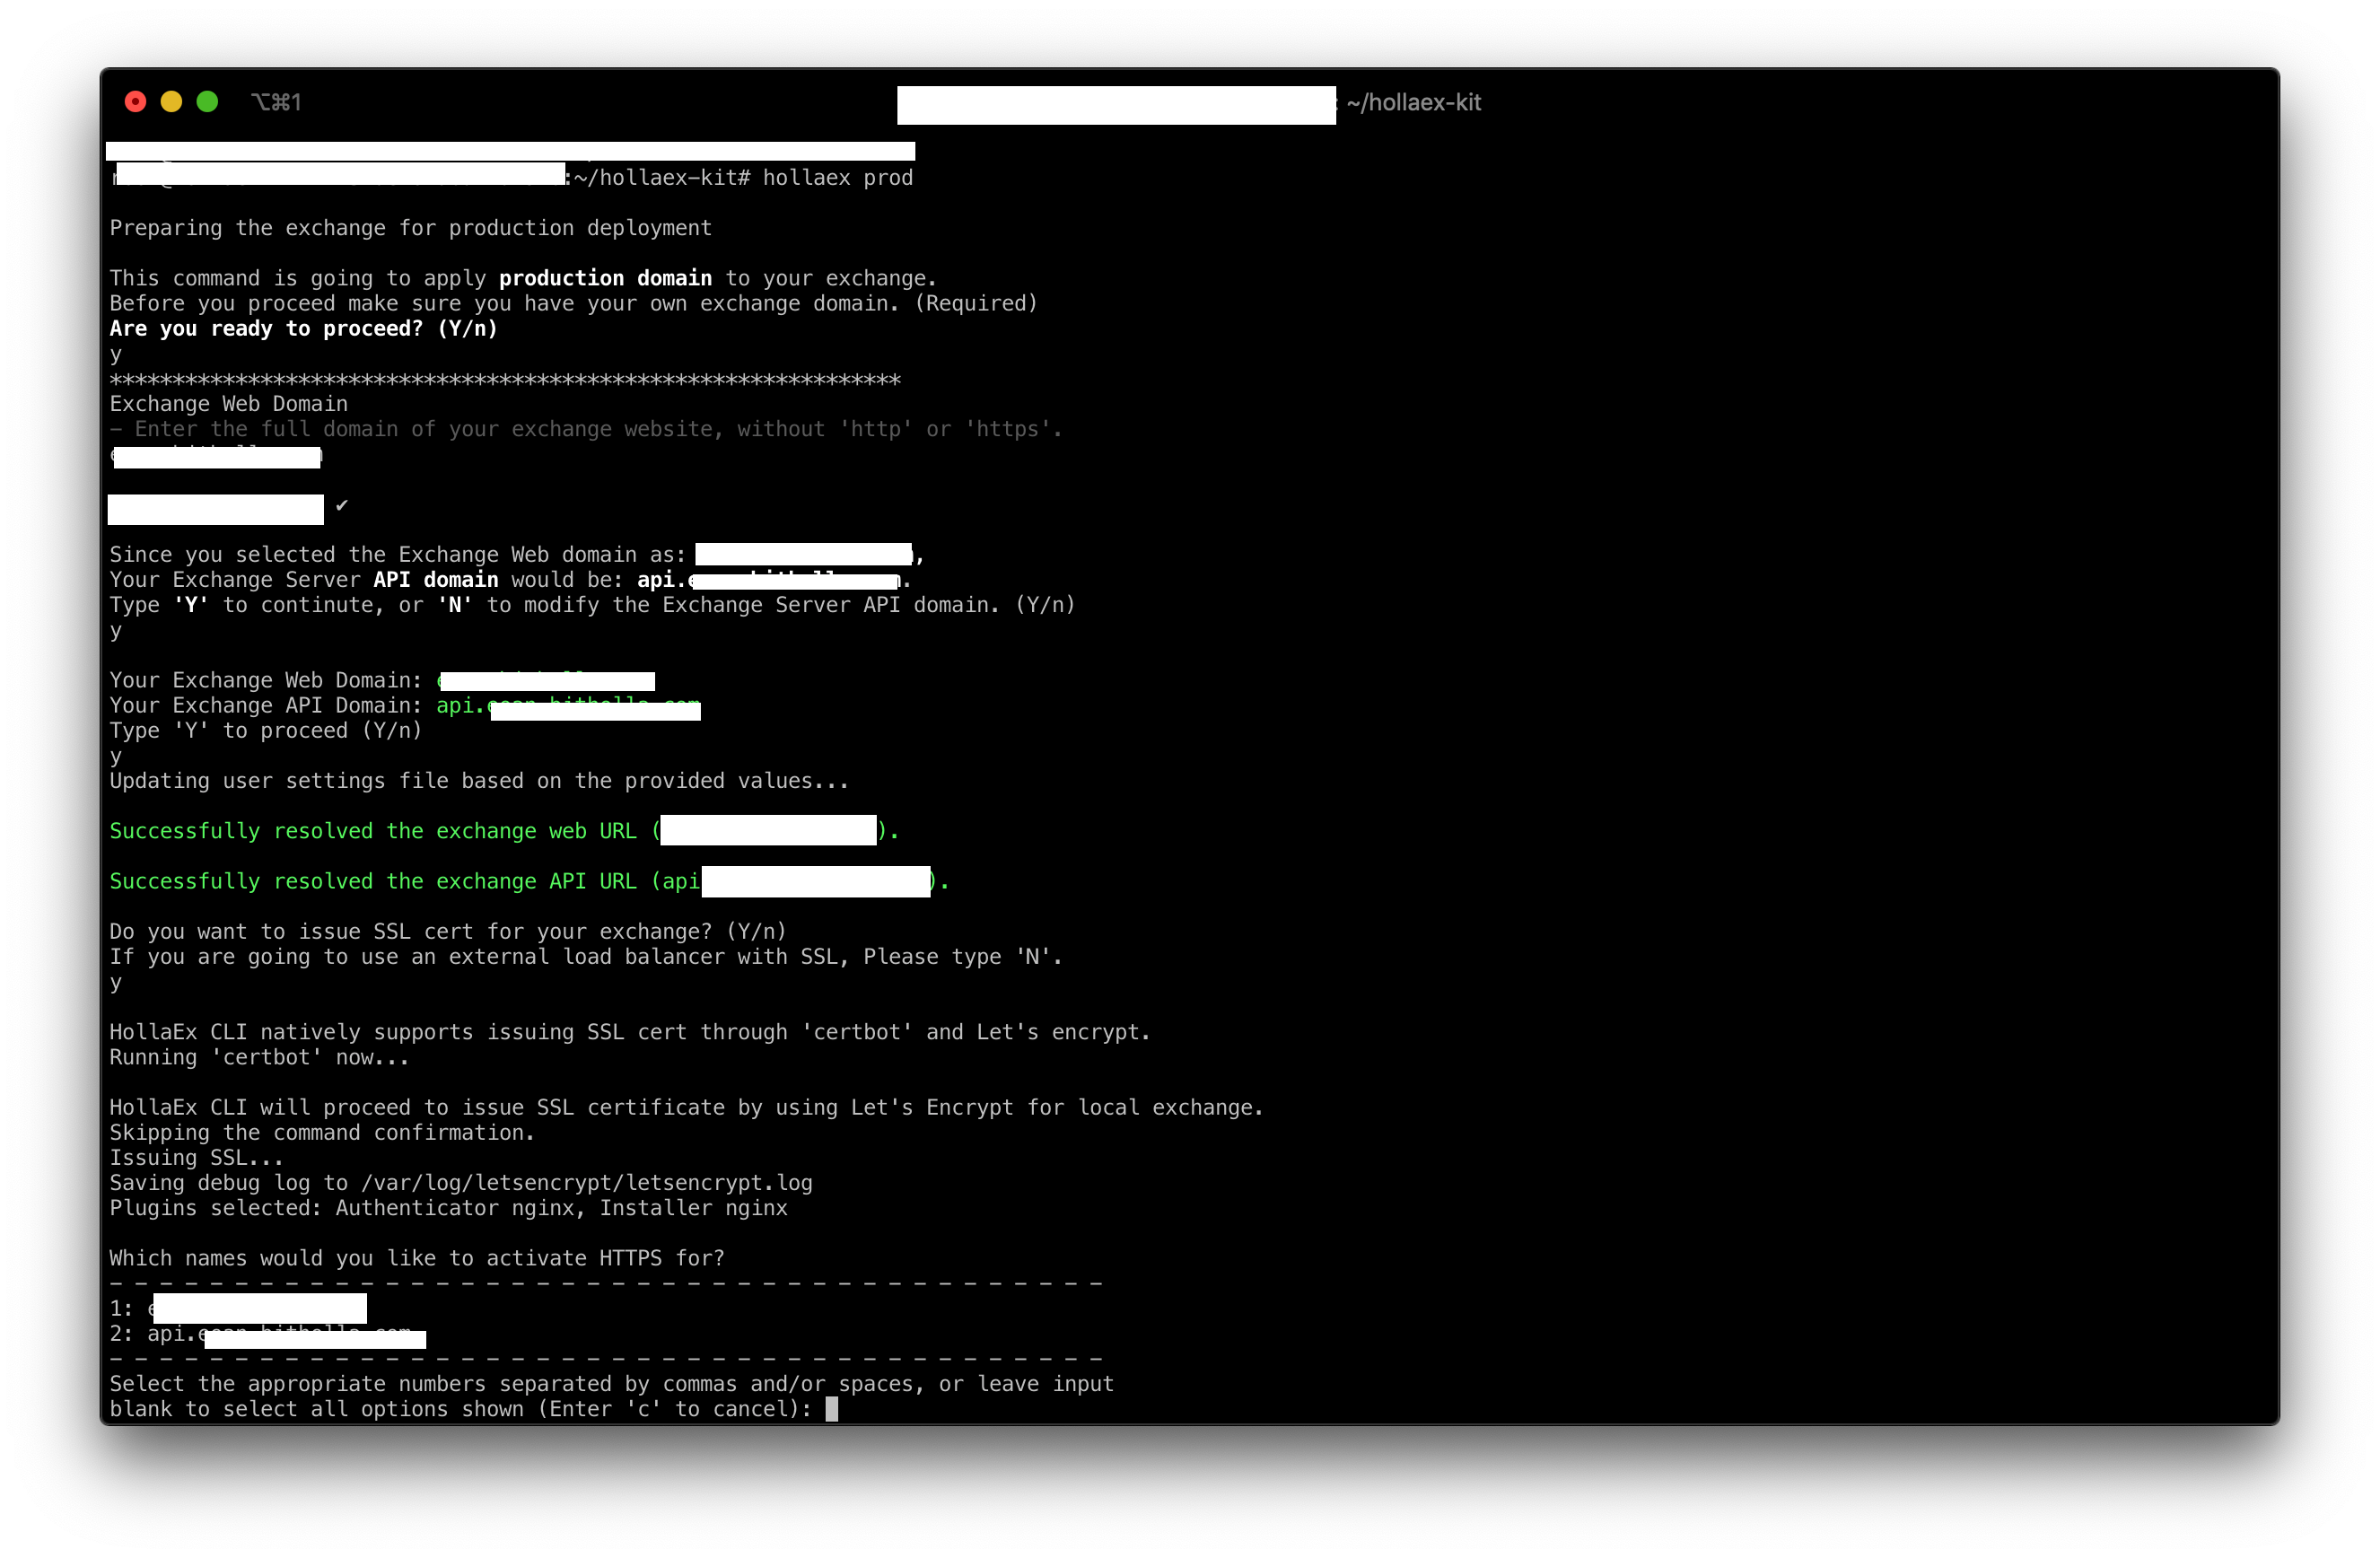Click the bold 'API domain' words

pyautogui.click(x=435, y=580)
